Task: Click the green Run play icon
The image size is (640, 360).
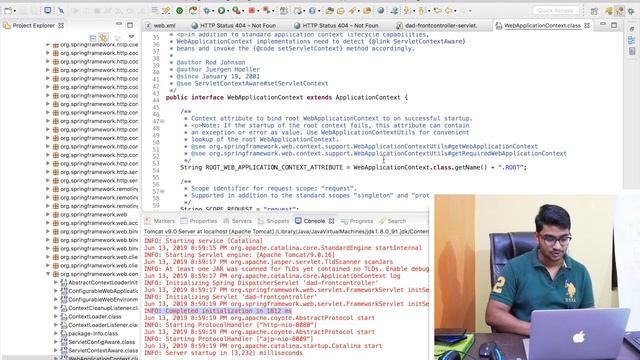Action: point(221,11)
